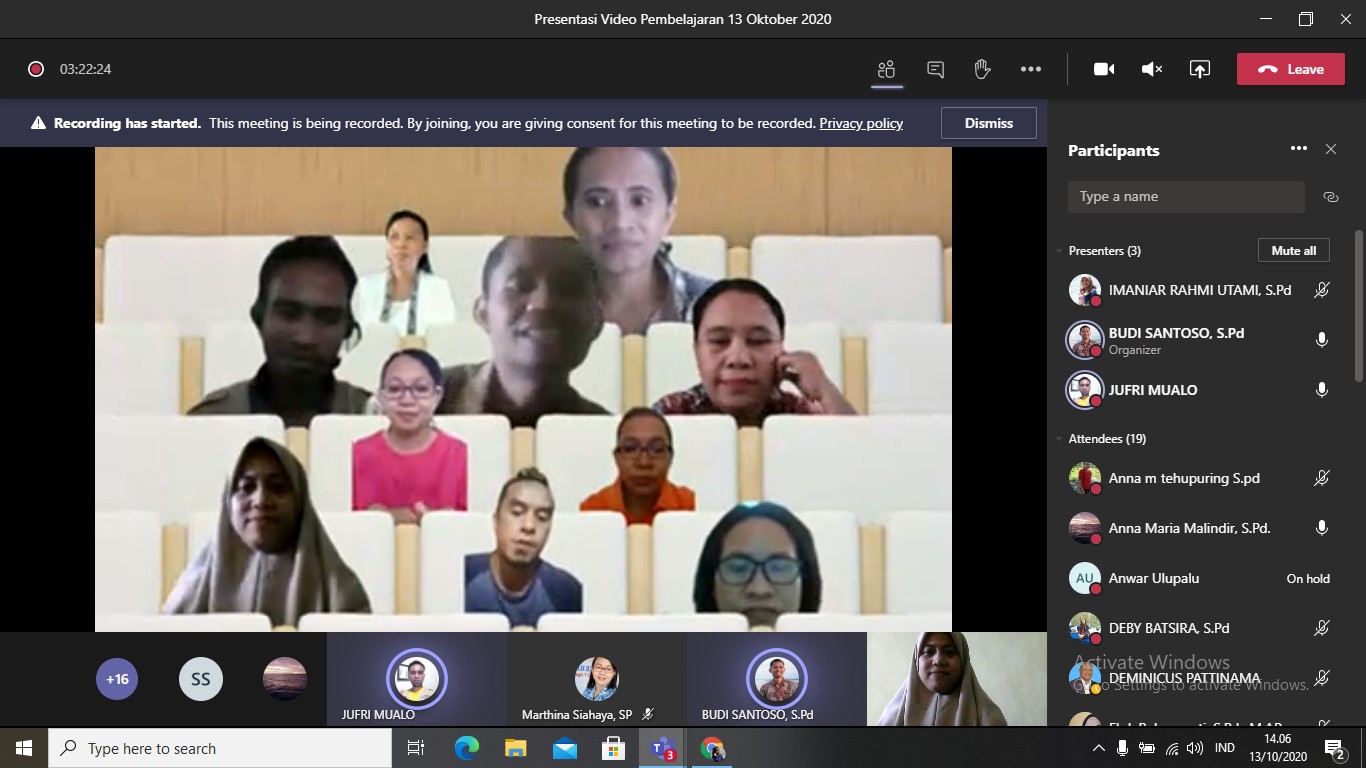Screen dimensions: 1366x768
Task: Click the self-view camera thumbnail
Action: pos(957,679)
